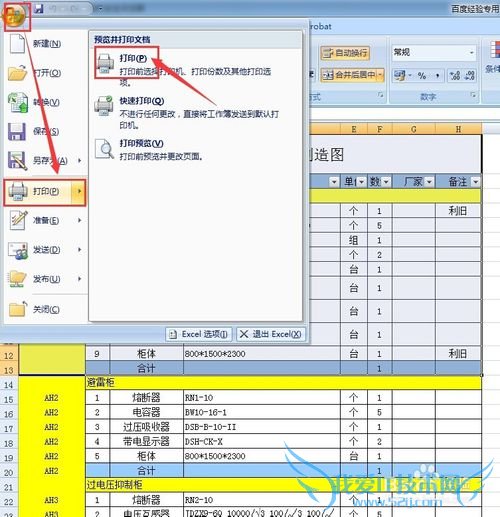
Task: Open filter dropdown for 备注 column
Action: [475, 182]
